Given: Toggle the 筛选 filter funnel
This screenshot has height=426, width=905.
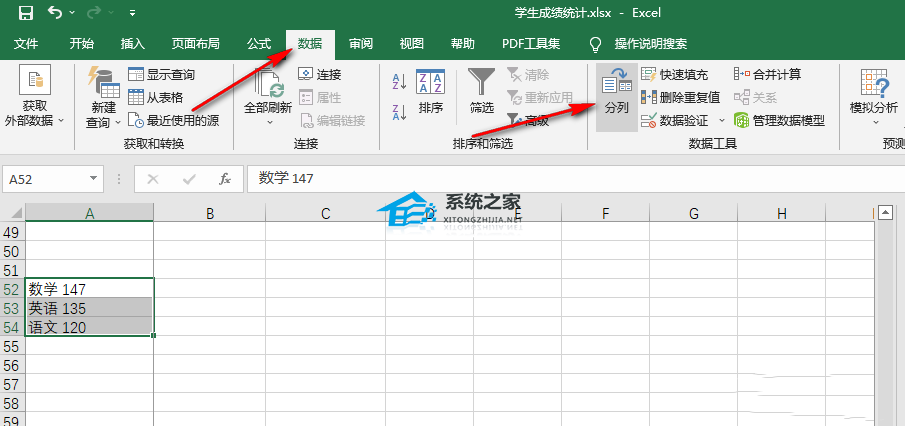Looking at the screenshot, I should [x=481, y=91].
